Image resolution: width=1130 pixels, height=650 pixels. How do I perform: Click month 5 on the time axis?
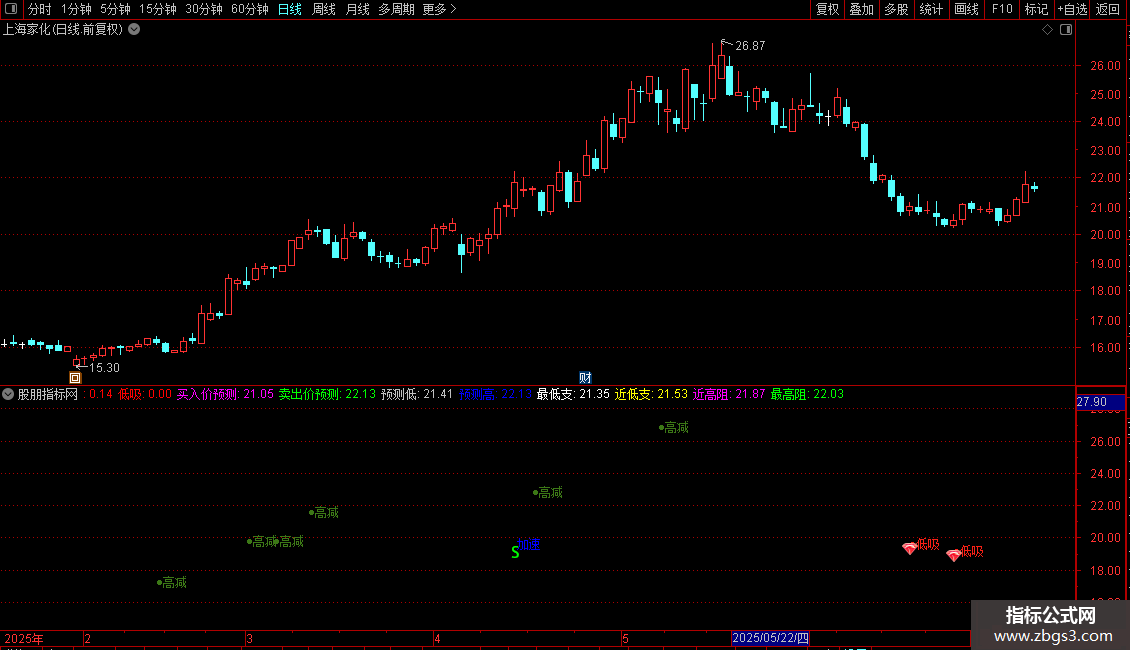626,638
